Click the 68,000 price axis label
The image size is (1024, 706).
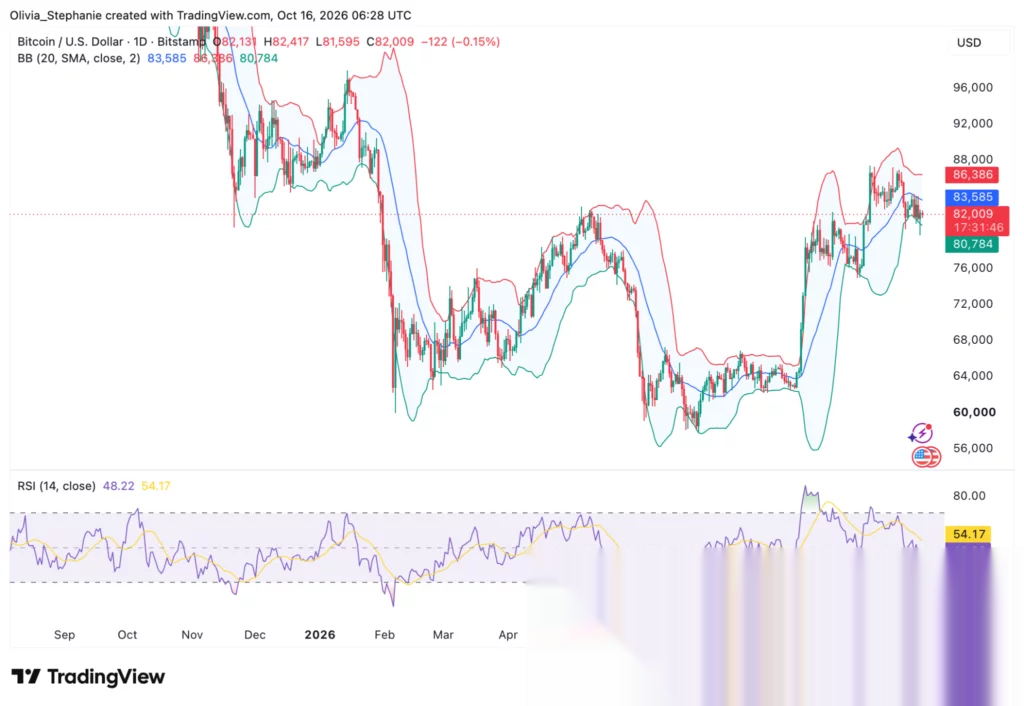click(972, 340)
